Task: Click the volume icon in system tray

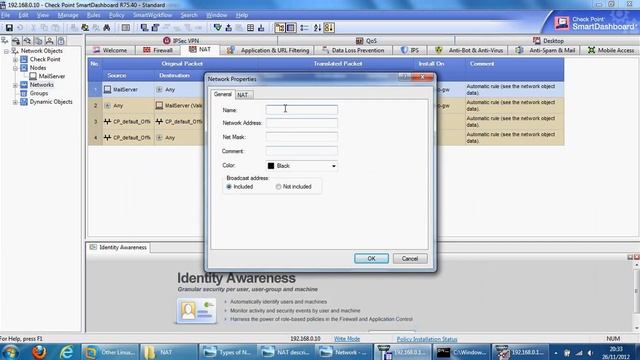Action: point(590,353)
